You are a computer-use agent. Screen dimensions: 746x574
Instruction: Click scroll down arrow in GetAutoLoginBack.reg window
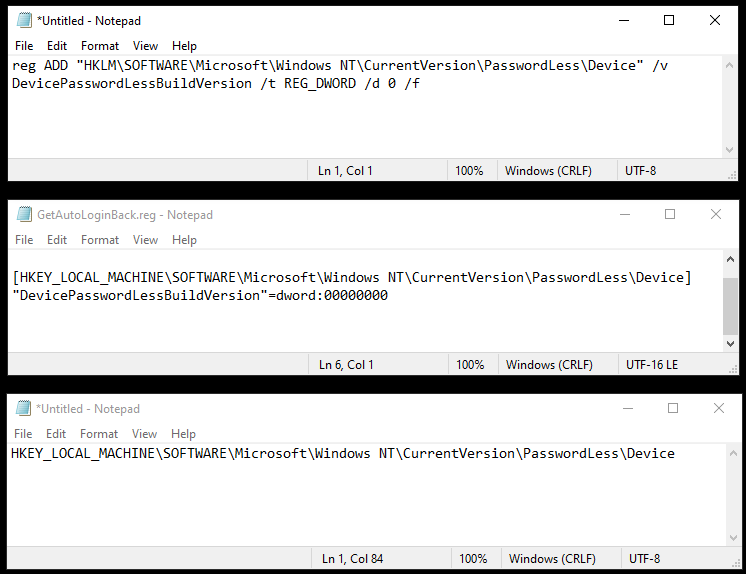(730, 344)
